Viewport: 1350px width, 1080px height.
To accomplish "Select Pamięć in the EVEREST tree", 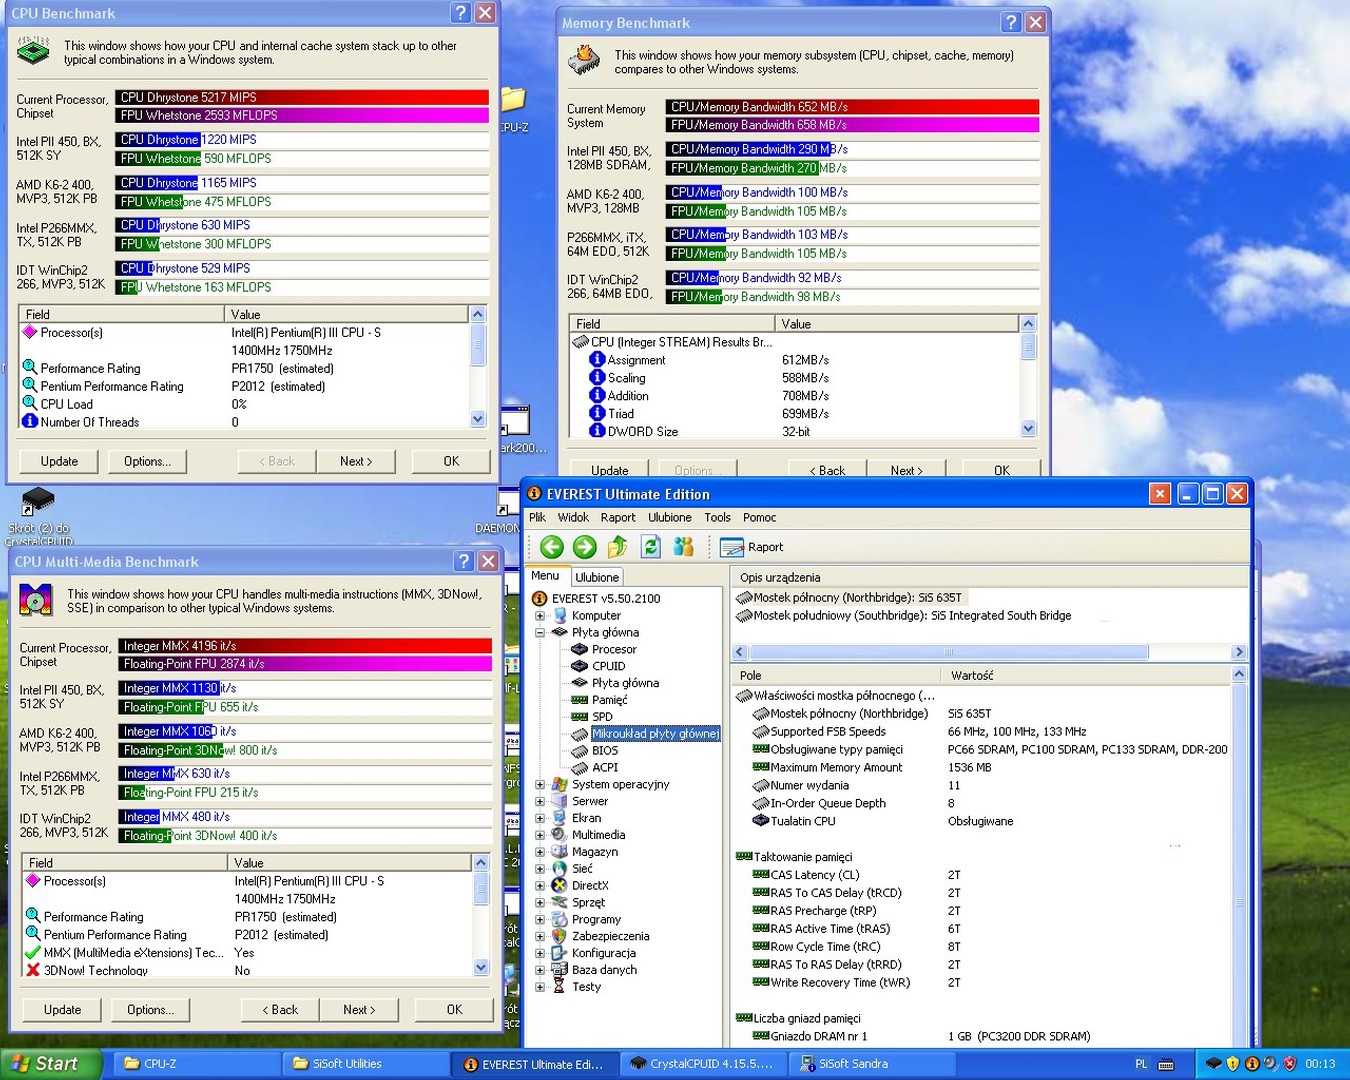I will [609, 700].
